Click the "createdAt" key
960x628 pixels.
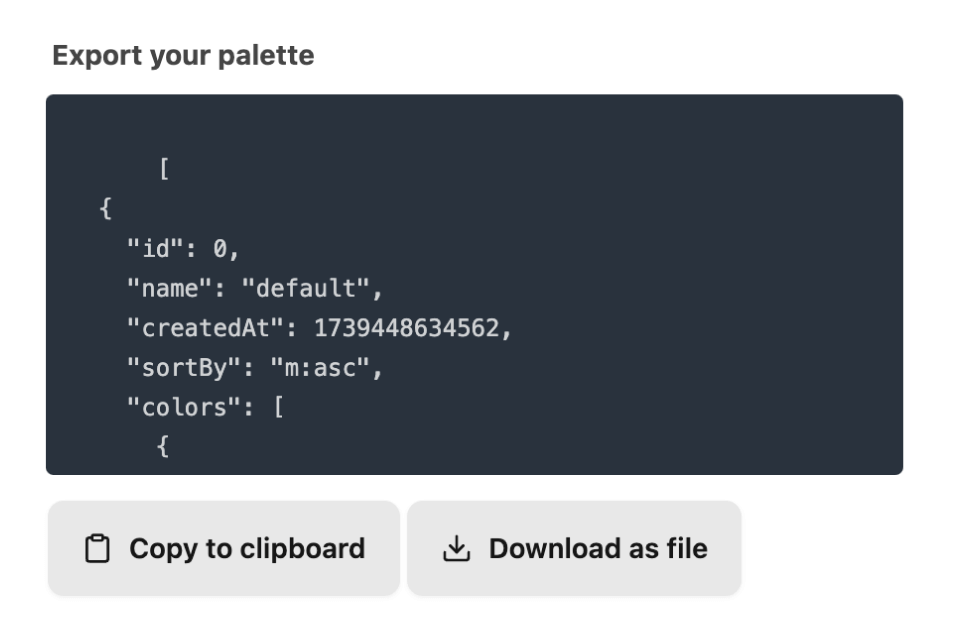206,328
